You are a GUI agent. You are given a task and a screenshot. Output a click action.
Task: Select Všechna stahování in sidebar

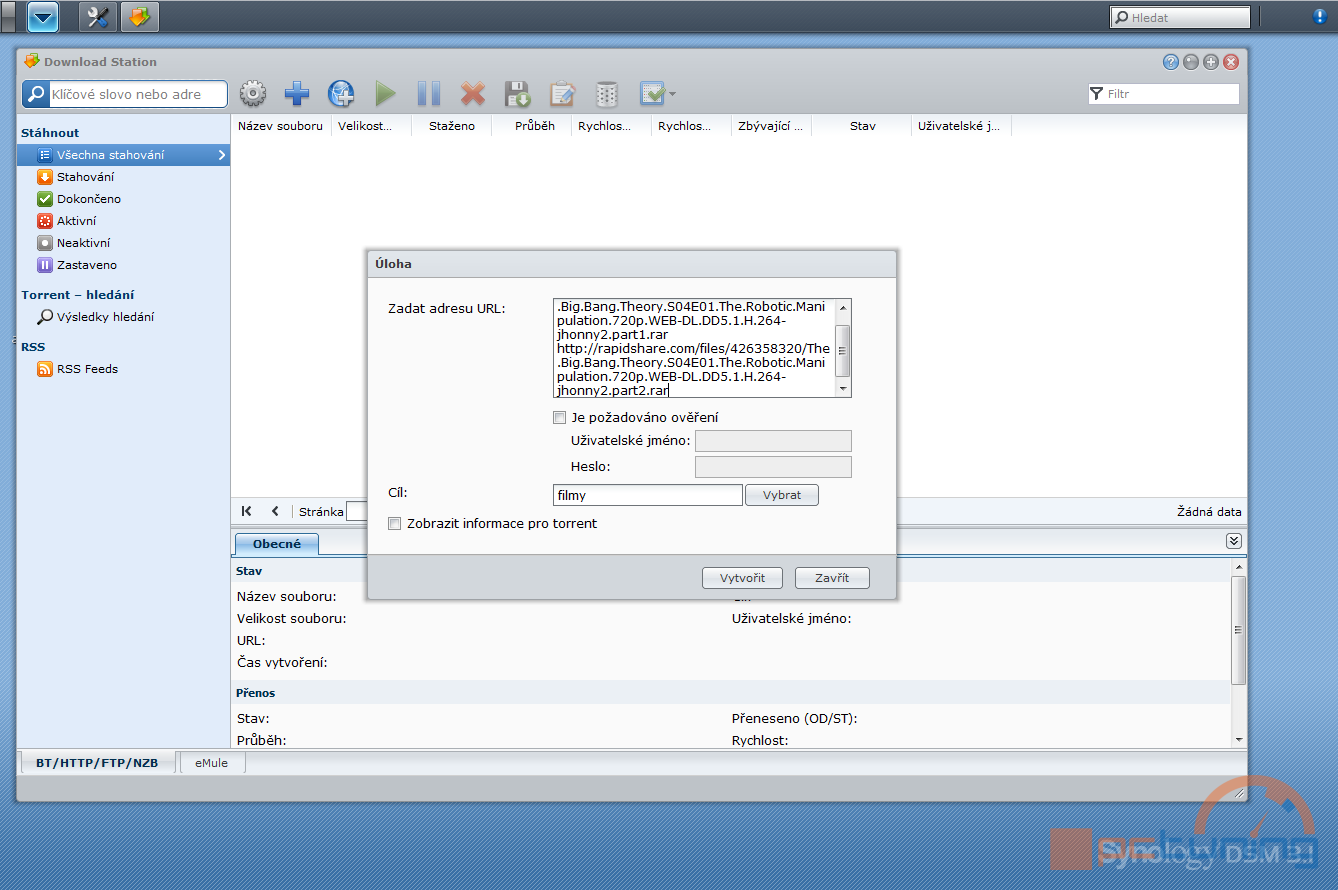click(x=123, y=155)
